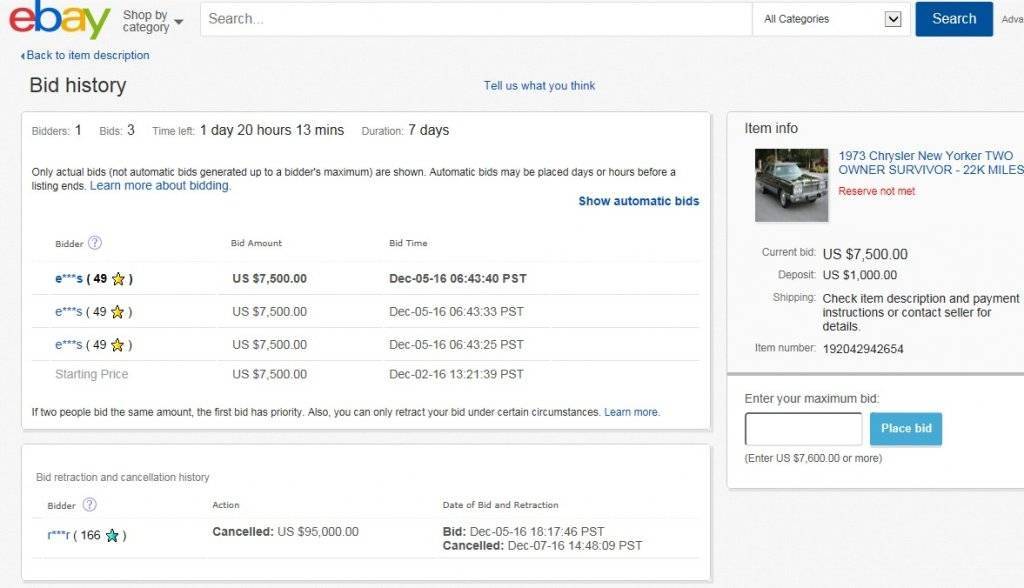The width and height of the screenshot is (1024, 588).
Task: Click yellow star in third e***s bid row
Action: coord(118,345)
